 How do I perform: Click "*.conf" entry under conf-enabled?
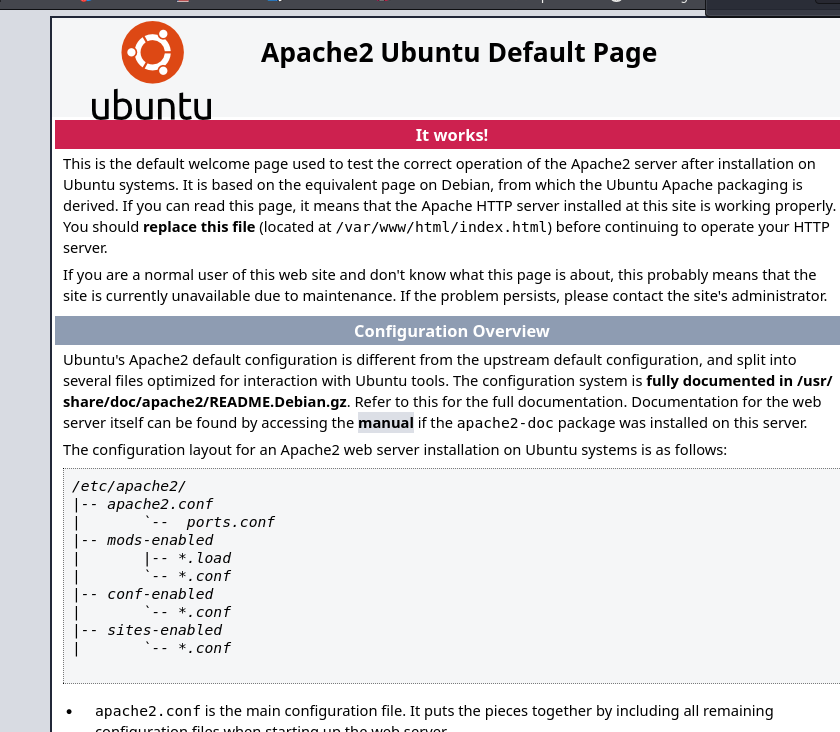click(204, 612)
